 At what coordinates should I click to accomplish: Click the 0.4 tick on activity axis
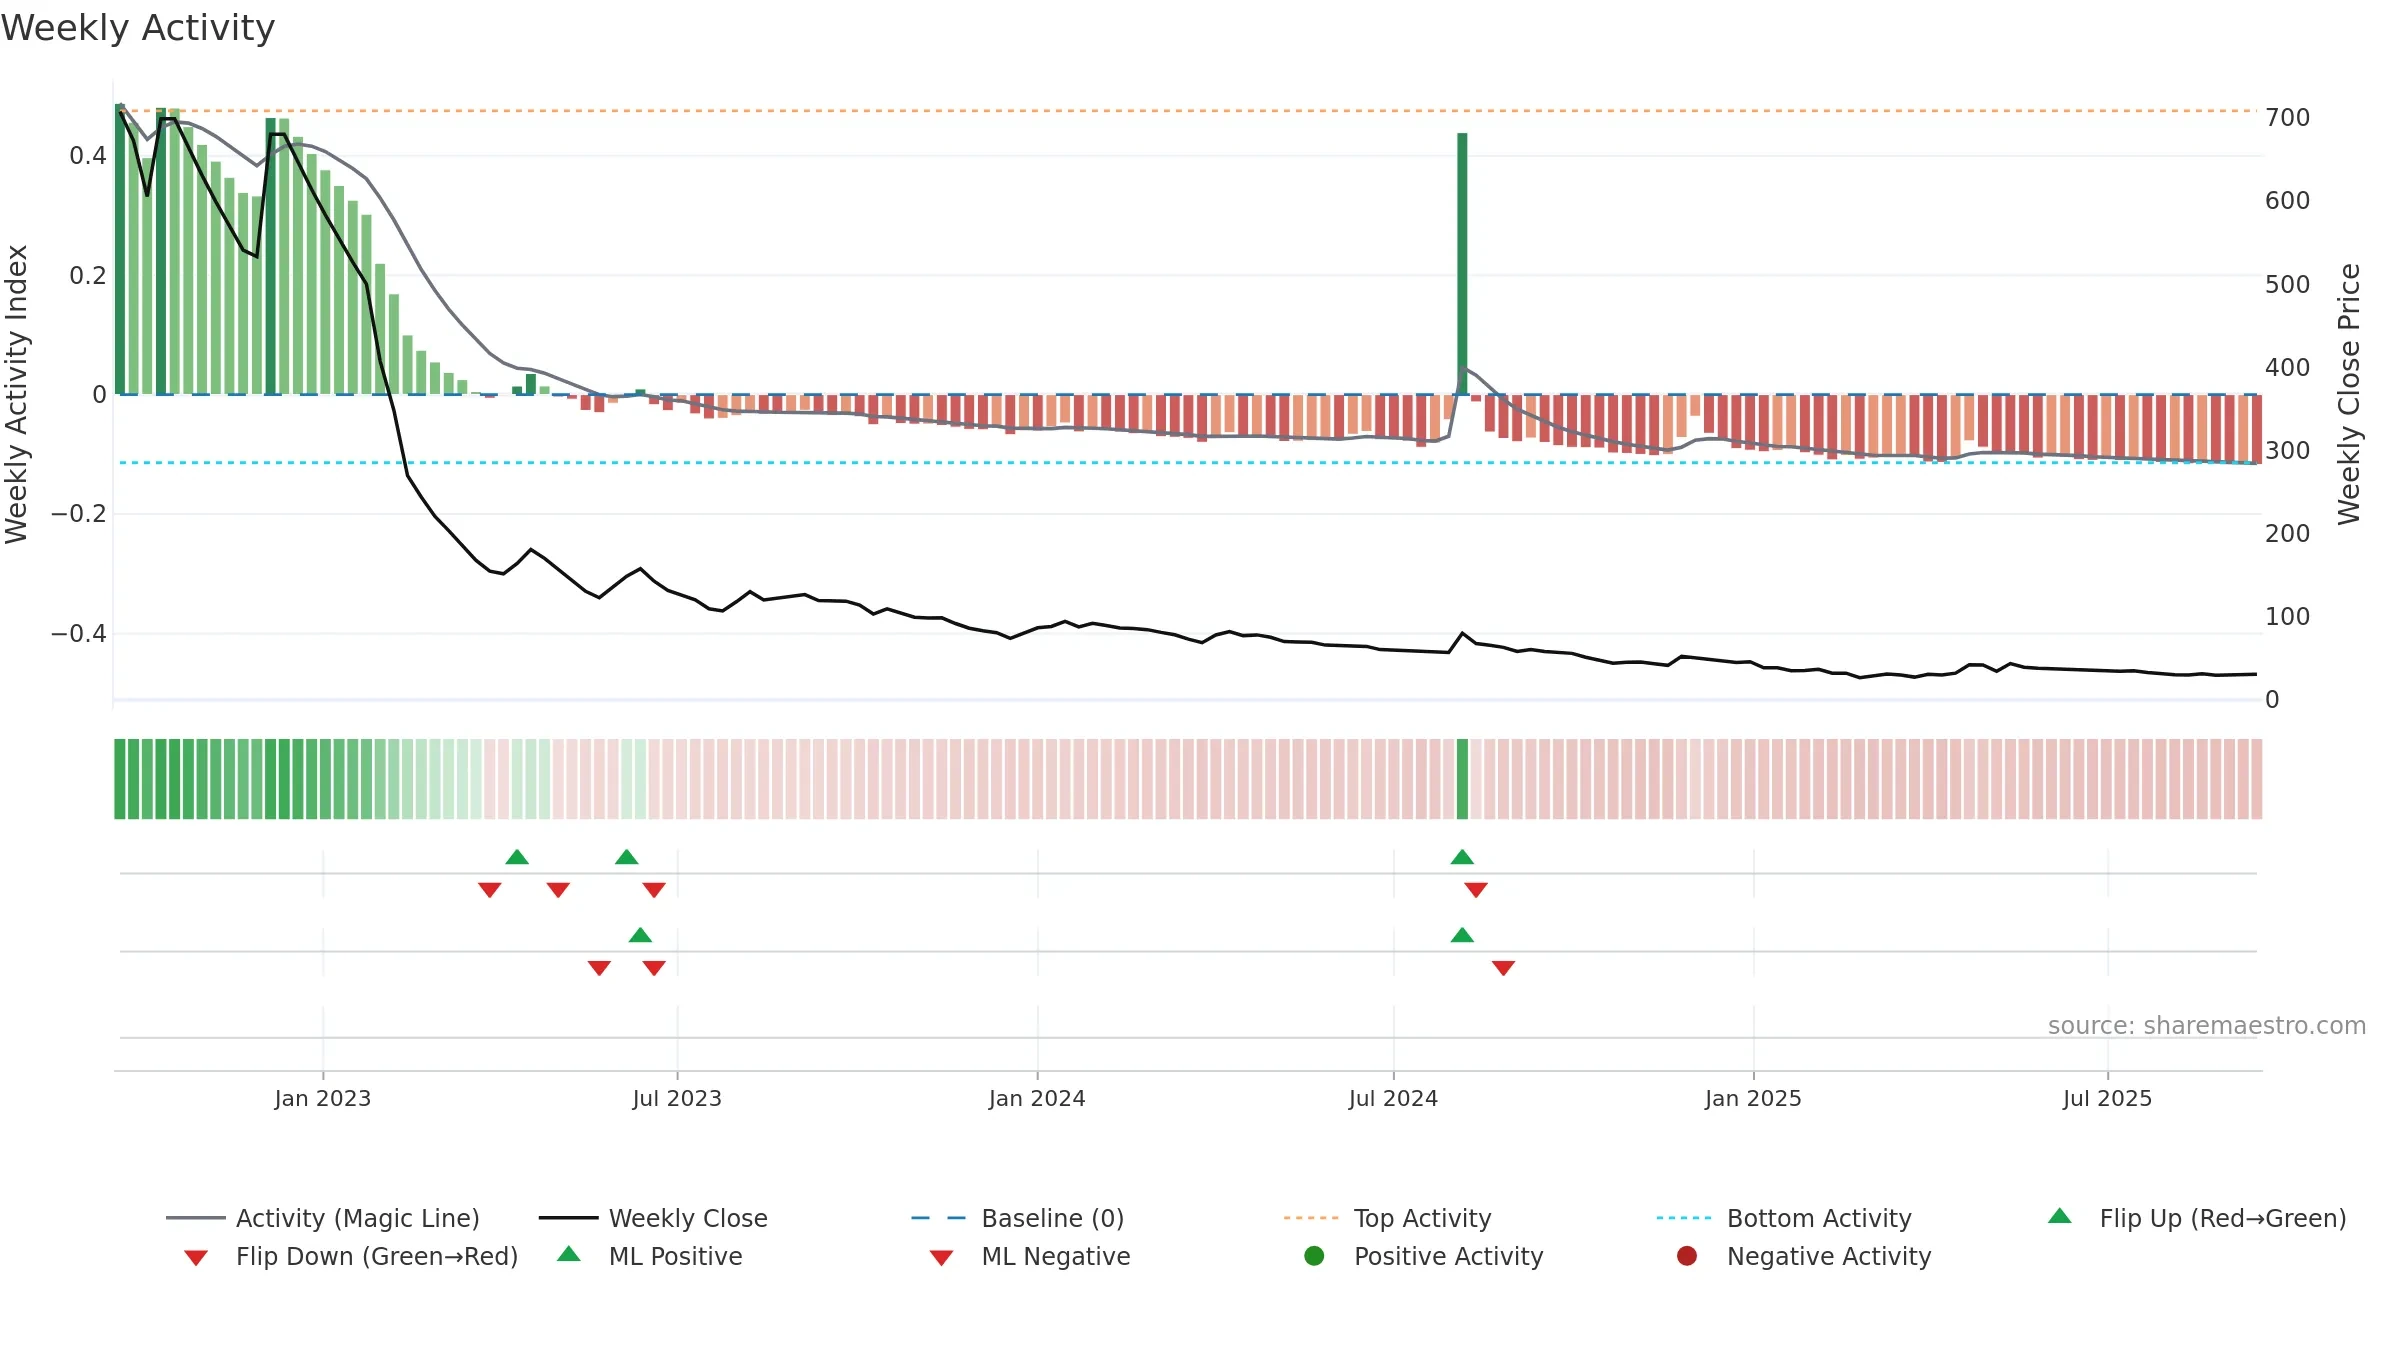pyautogui.click(x=88, y=156)
